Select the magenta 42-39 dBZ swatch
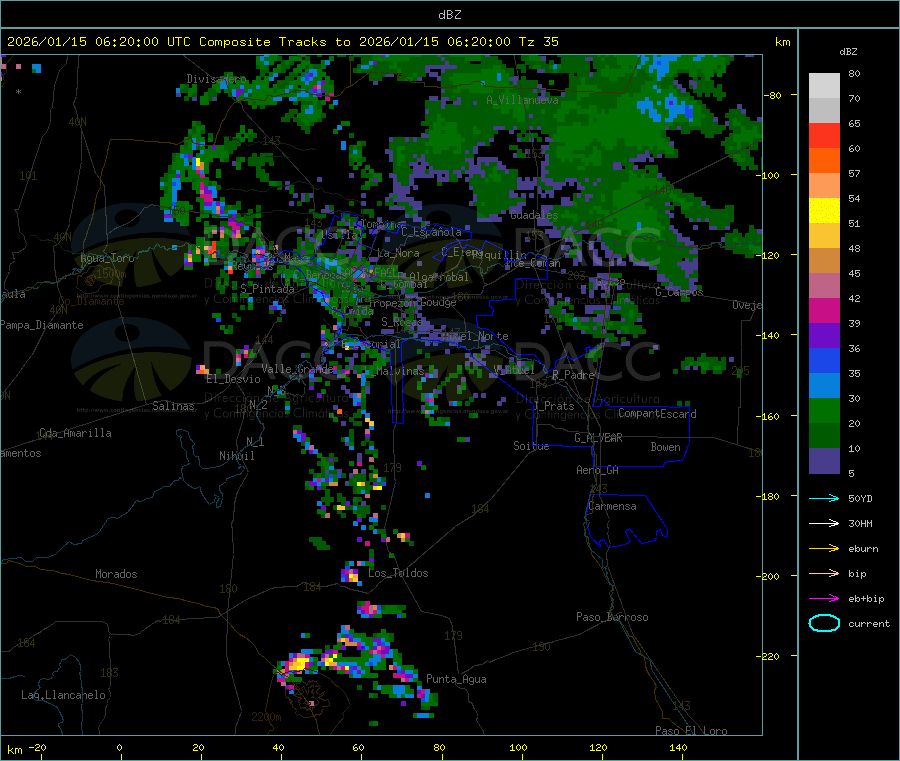The width and height of the screenshot is (900, 761). coord(824,310)
